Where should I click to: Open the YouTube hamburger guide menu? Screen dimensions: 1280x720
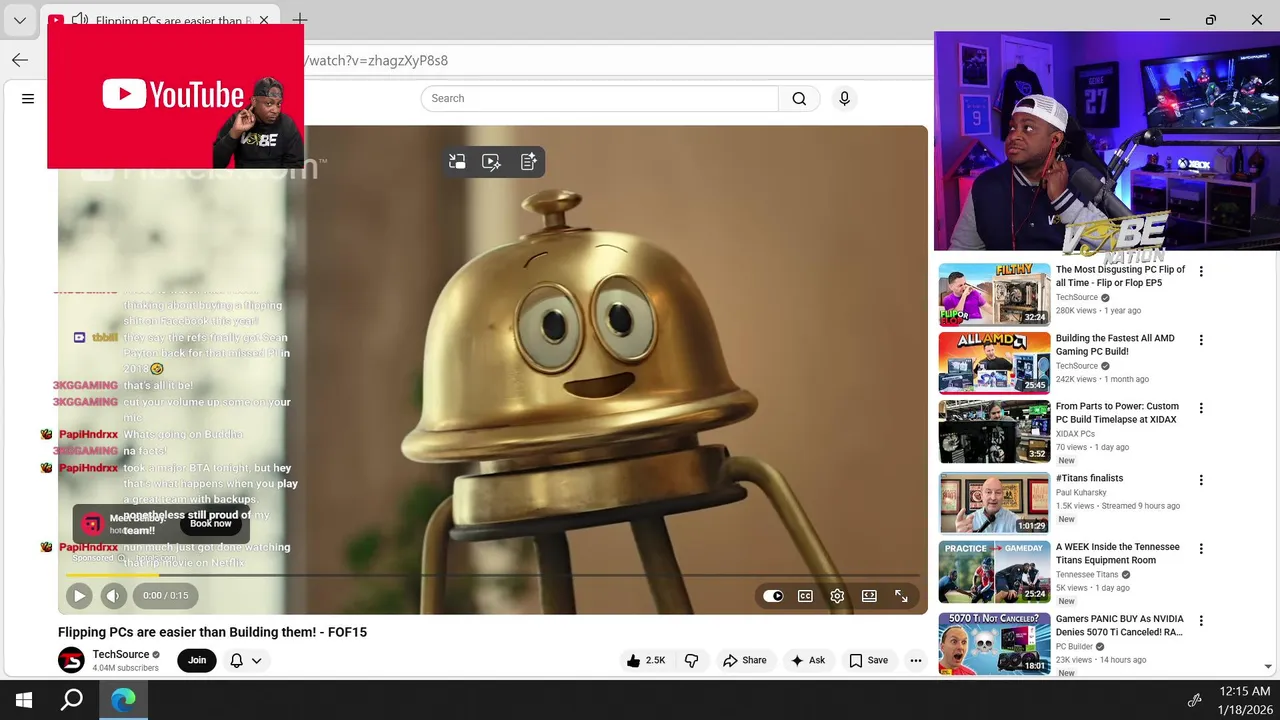pos(28,98)
